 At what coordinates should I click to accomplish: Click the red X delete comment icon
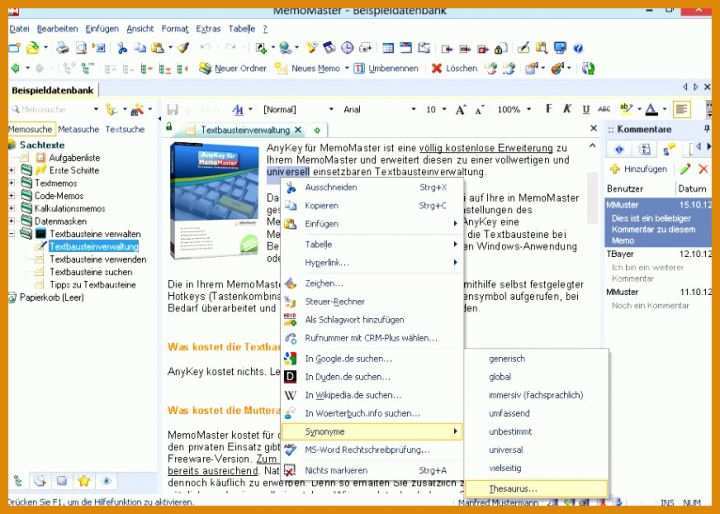pyautogui.click(x=703, y=169)
